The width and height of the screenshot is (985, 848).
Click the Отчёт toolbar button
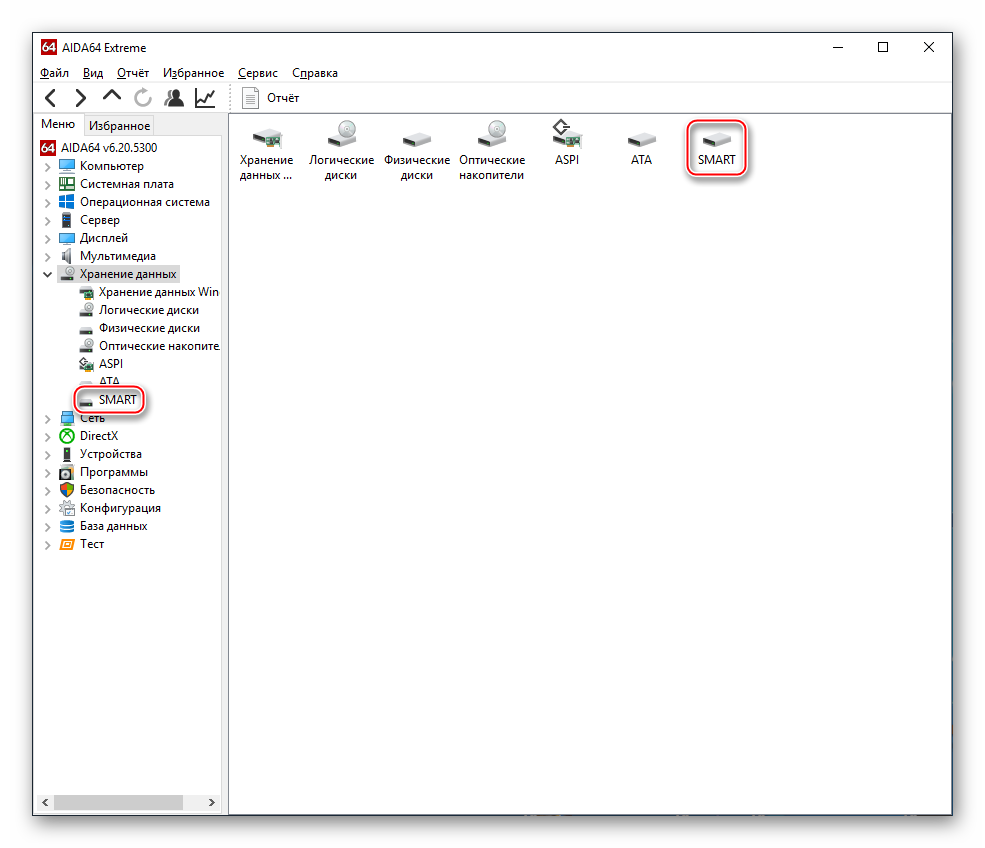click(x=271, y=98)
